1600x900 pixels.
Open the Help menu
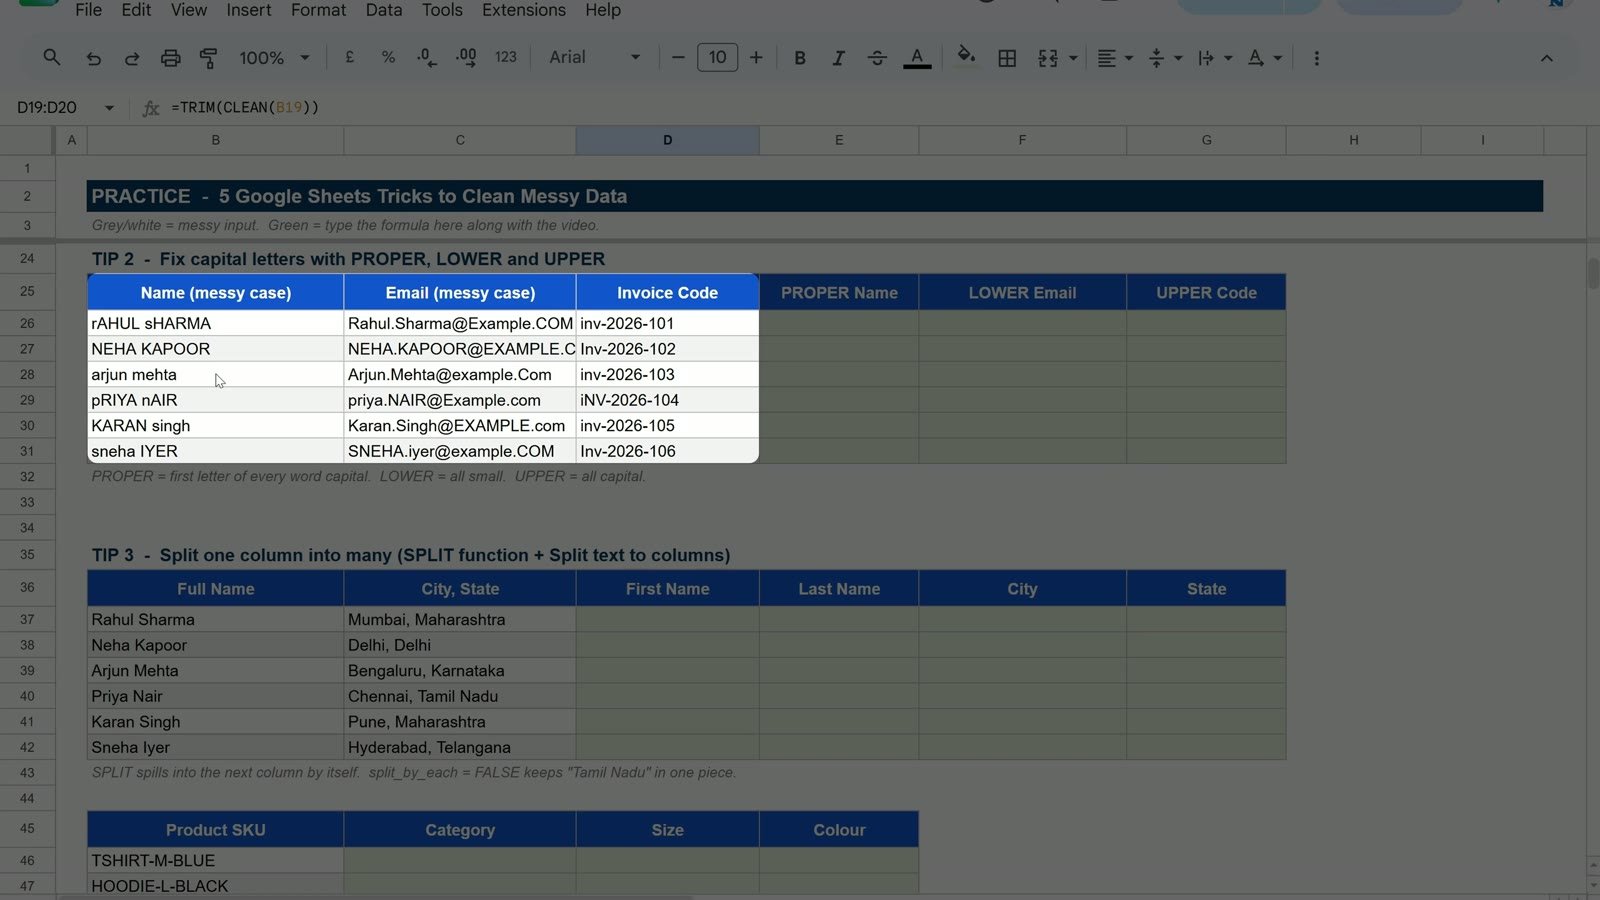[x=602, y=10]
